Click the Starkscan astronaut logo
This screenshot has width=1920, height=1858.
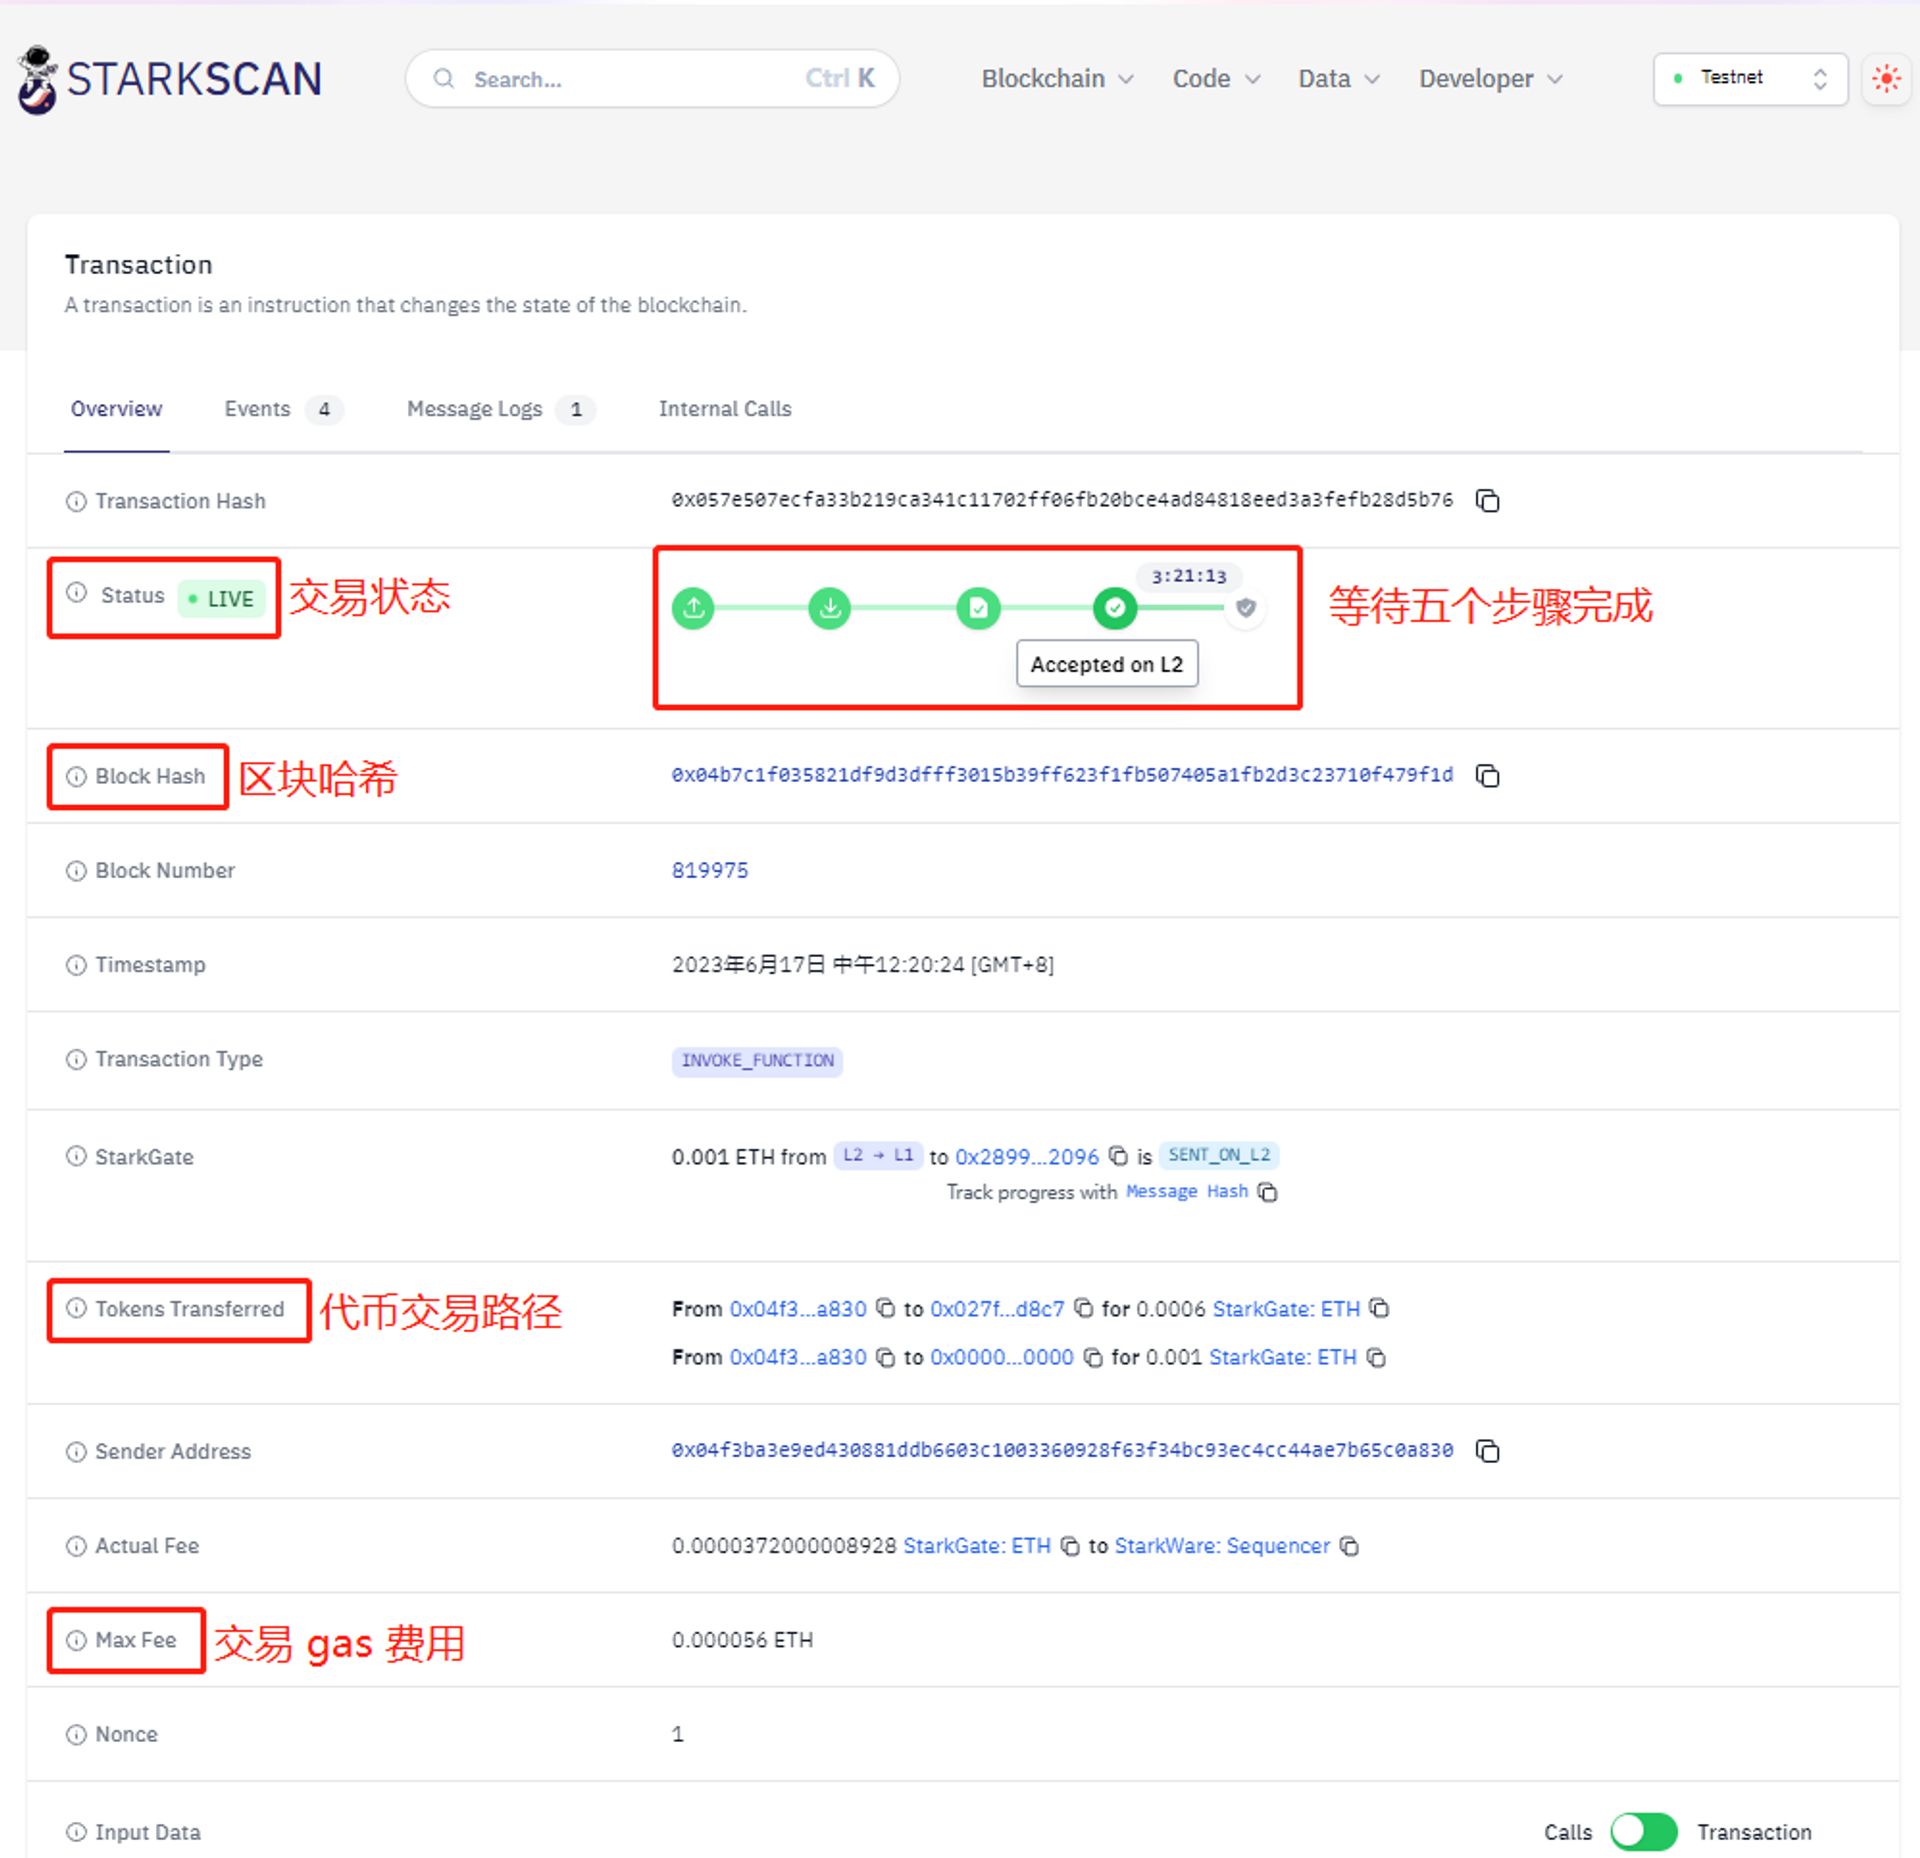[36, 79]
